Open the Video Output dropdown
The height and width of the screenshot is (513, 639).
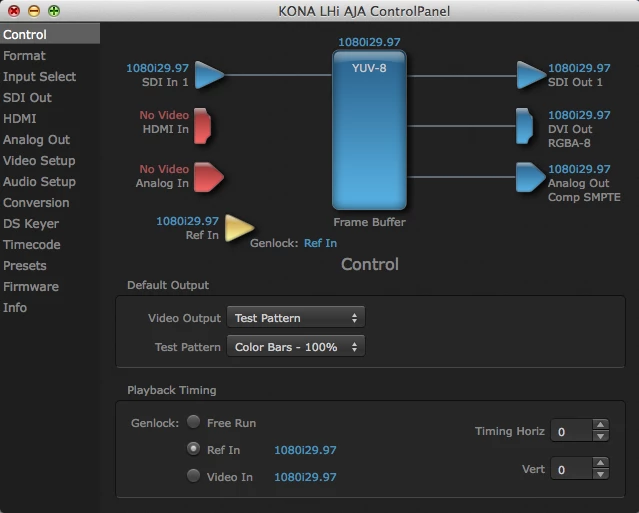(x=296, y=317)
